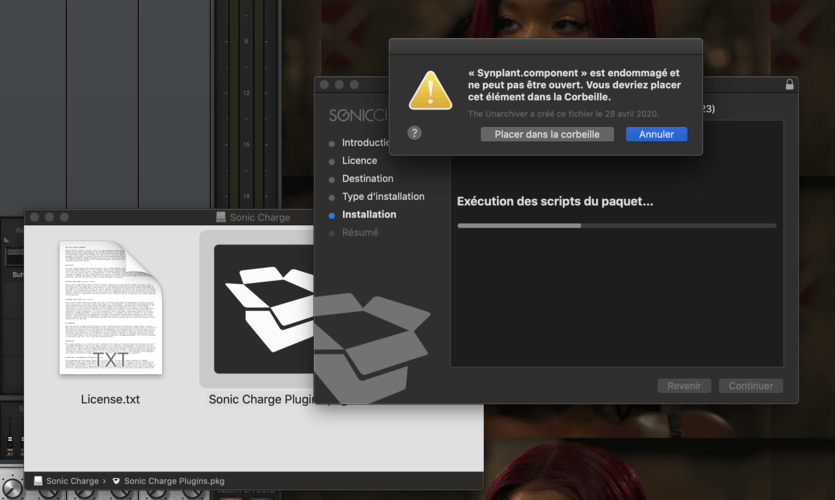Select the Licence step in installer sidebar

click(359, 160)
